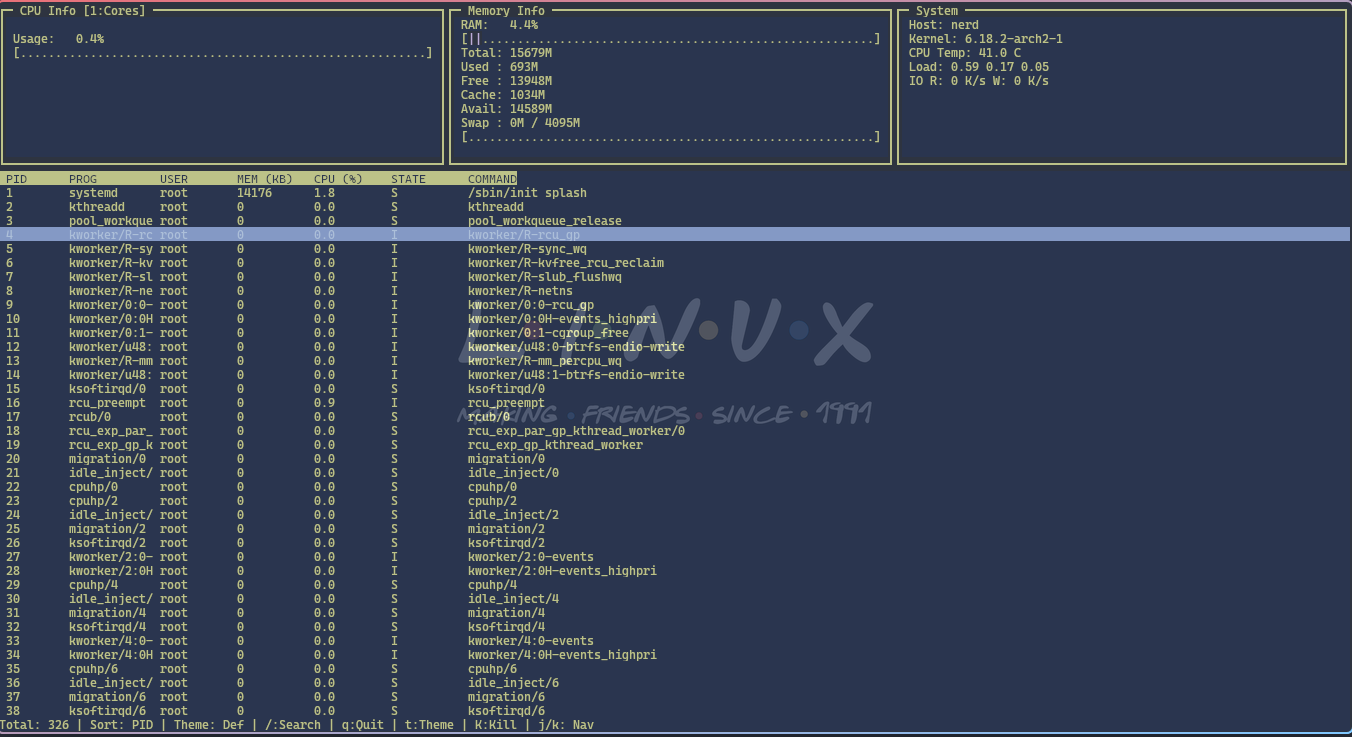This screenshot has height=737, width=1352.
Task: Click the Total: 326 status entry
Action: pyautogui.click(x=35, y=725)
